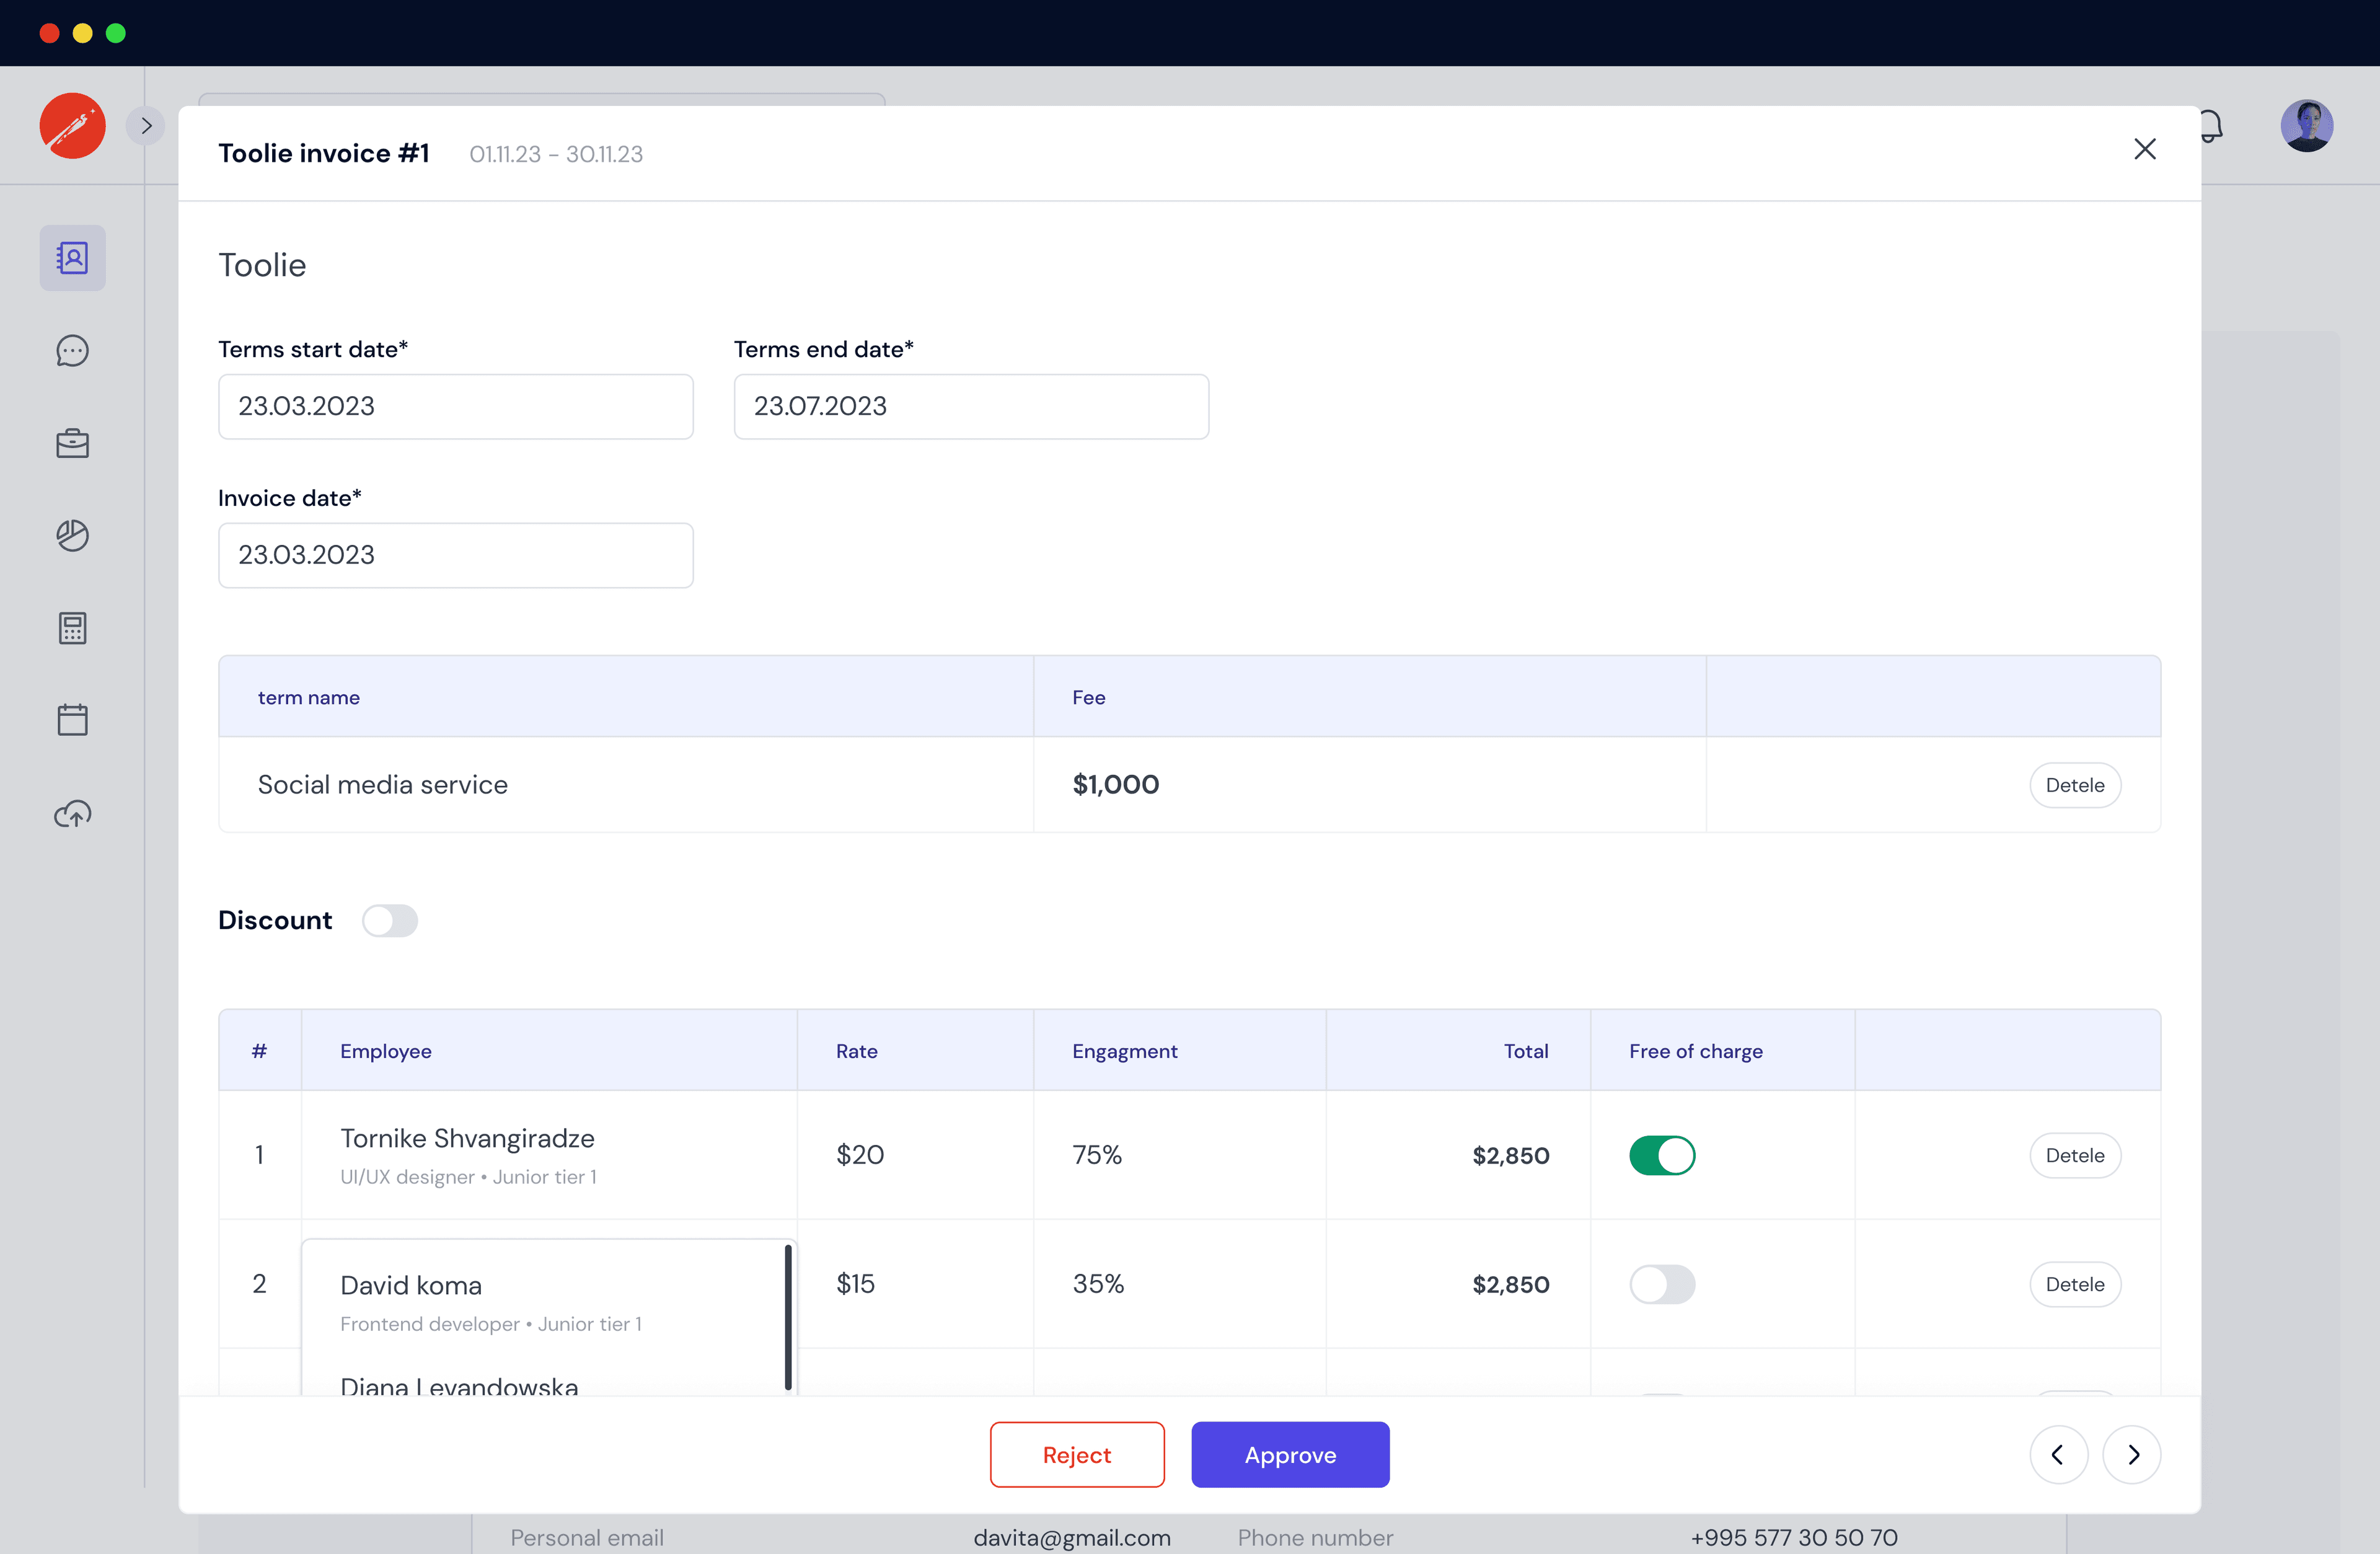Open the Messages chat icon in sidebar
This screenshot has width=2380, height=1554.
click(72, 350)
